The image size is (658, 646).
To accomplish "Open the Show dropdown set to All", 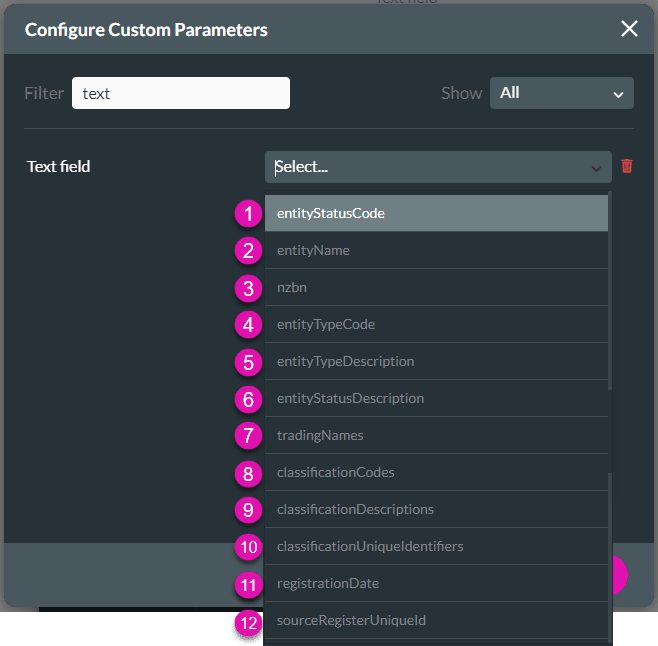I will pos(561,93).
